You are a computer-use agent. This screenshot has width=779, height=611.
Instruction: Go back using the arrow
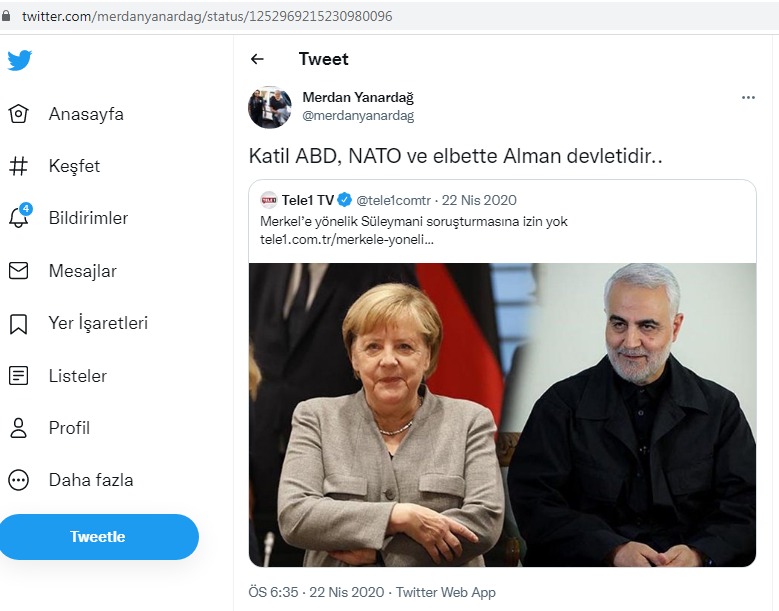click(257, 59)
